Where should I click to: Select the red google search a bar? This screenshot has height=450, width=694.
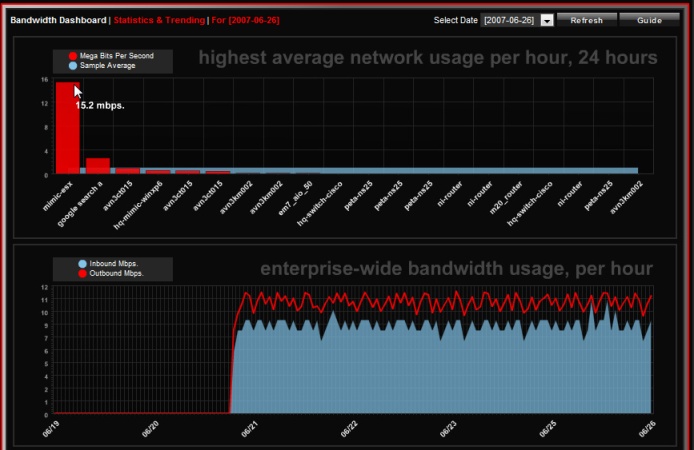click(x=98, y=166)
